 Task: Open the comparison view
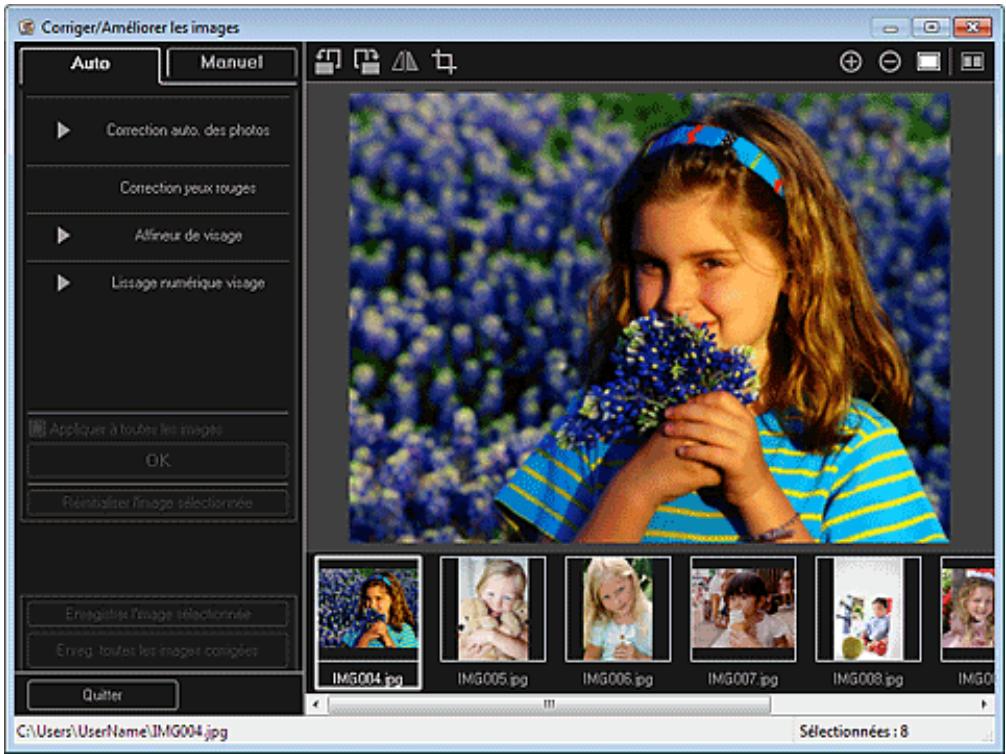974,62
